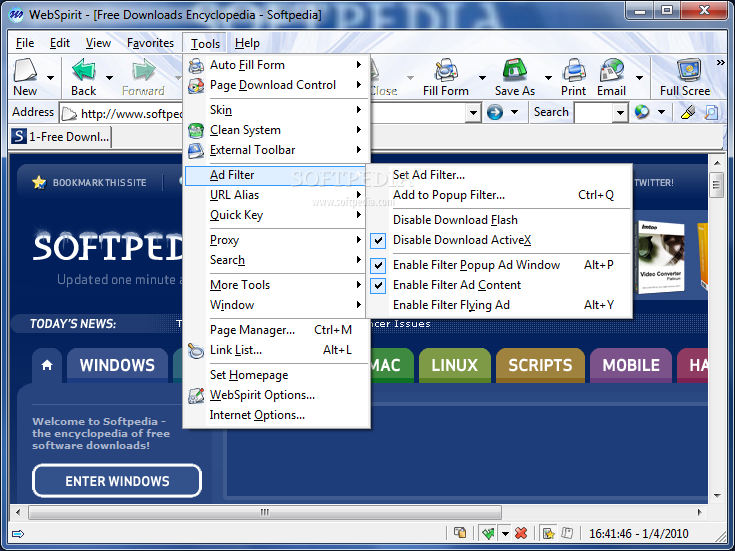Image resolution: width=735 pixels, height=551 pixels.
Task: Choose Add to Popup Filter...
Action: click(x=500, y=195)
